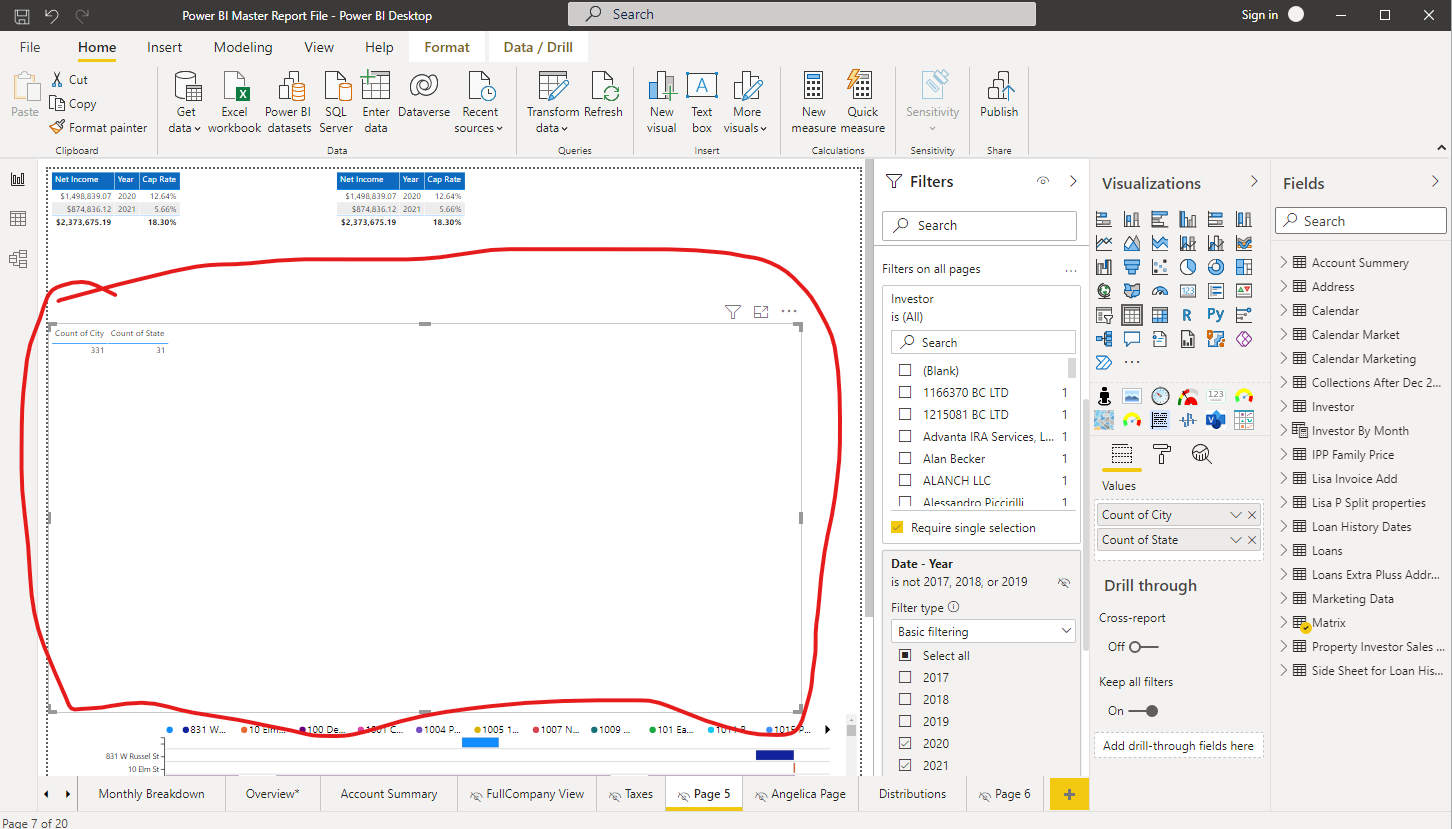Turn on Cross-report drill through toggle

tap(1144, 647)
